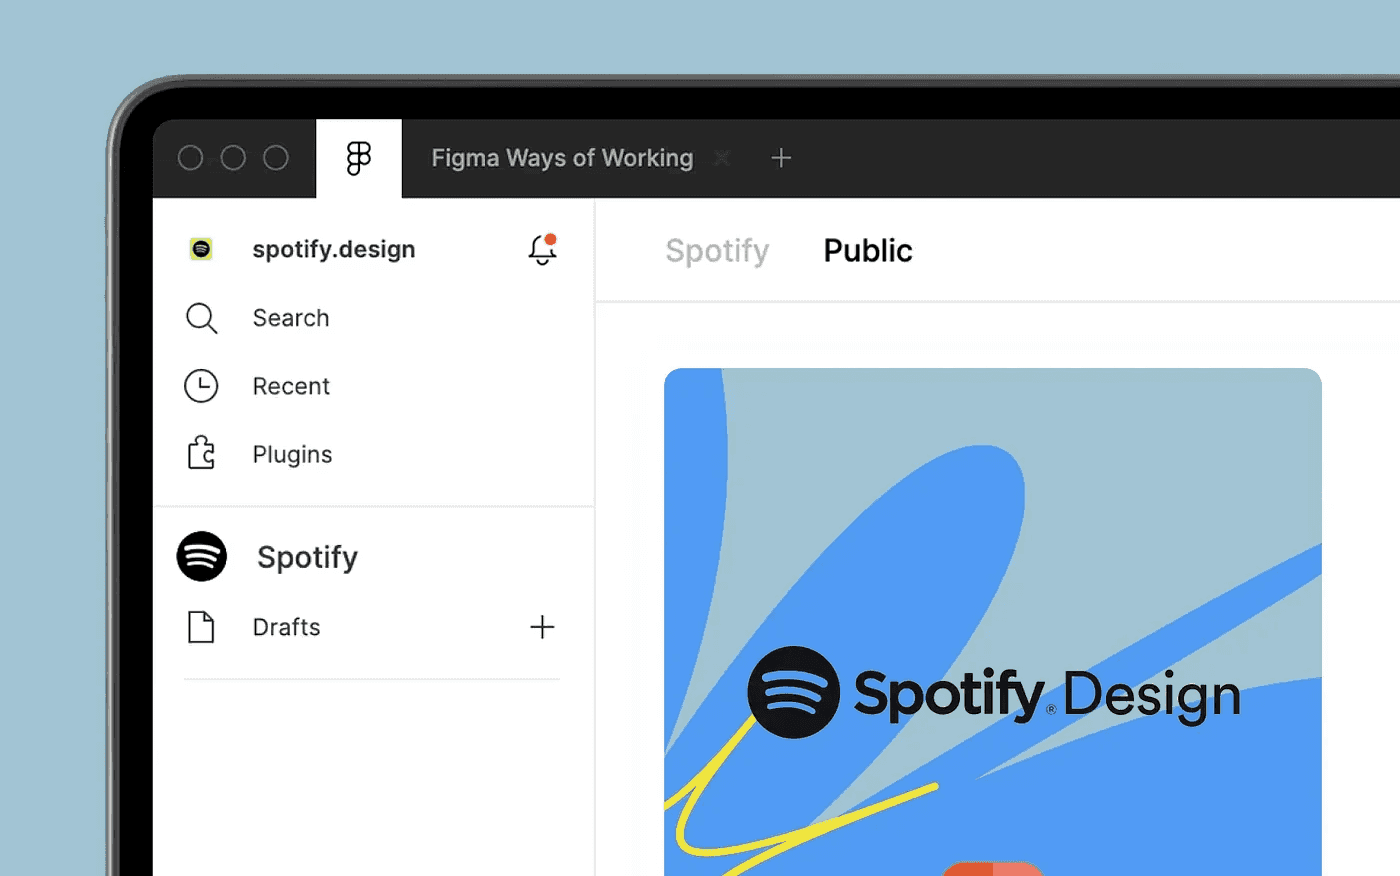Open the Spotify Design file thumbnail
The width and height of the screenshot is (1400, 876).
pyautogui.click(x=993, y=622)
